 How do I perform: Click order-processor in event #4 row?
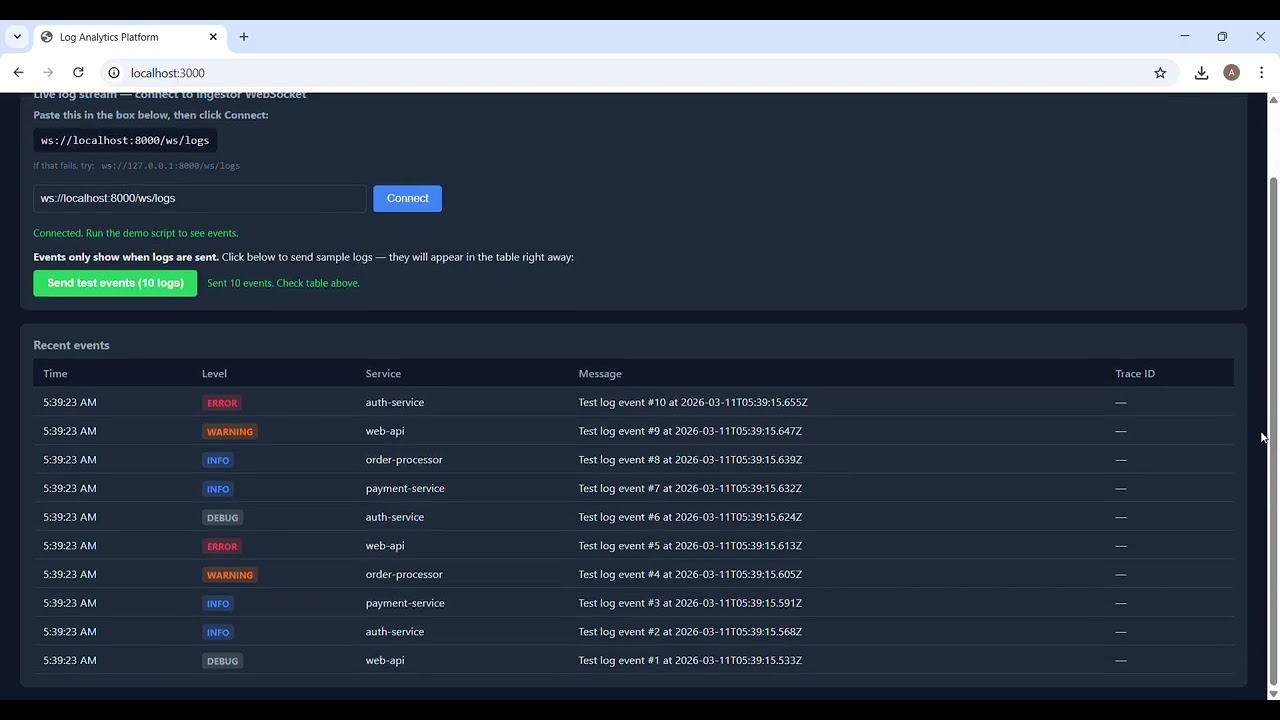(404, 574)
